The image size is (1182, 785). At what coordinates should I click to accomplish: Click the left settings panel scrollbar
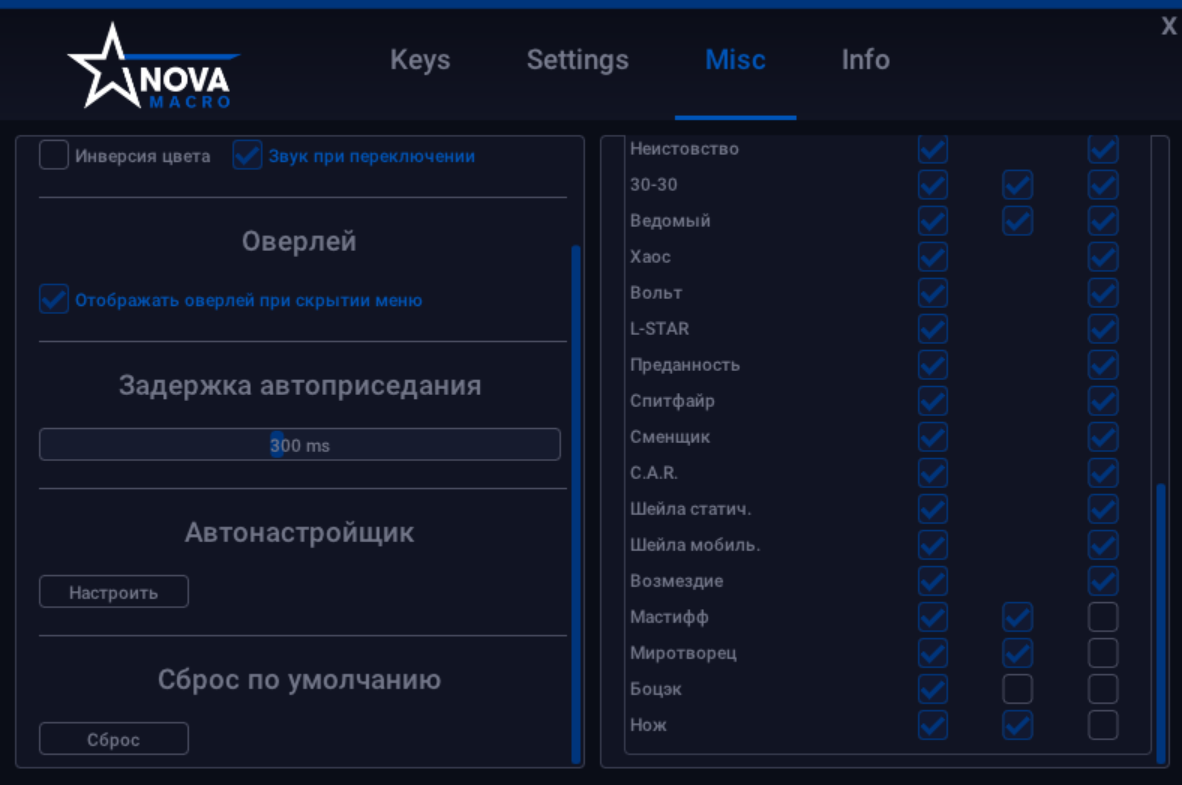[x=576, y=500]
